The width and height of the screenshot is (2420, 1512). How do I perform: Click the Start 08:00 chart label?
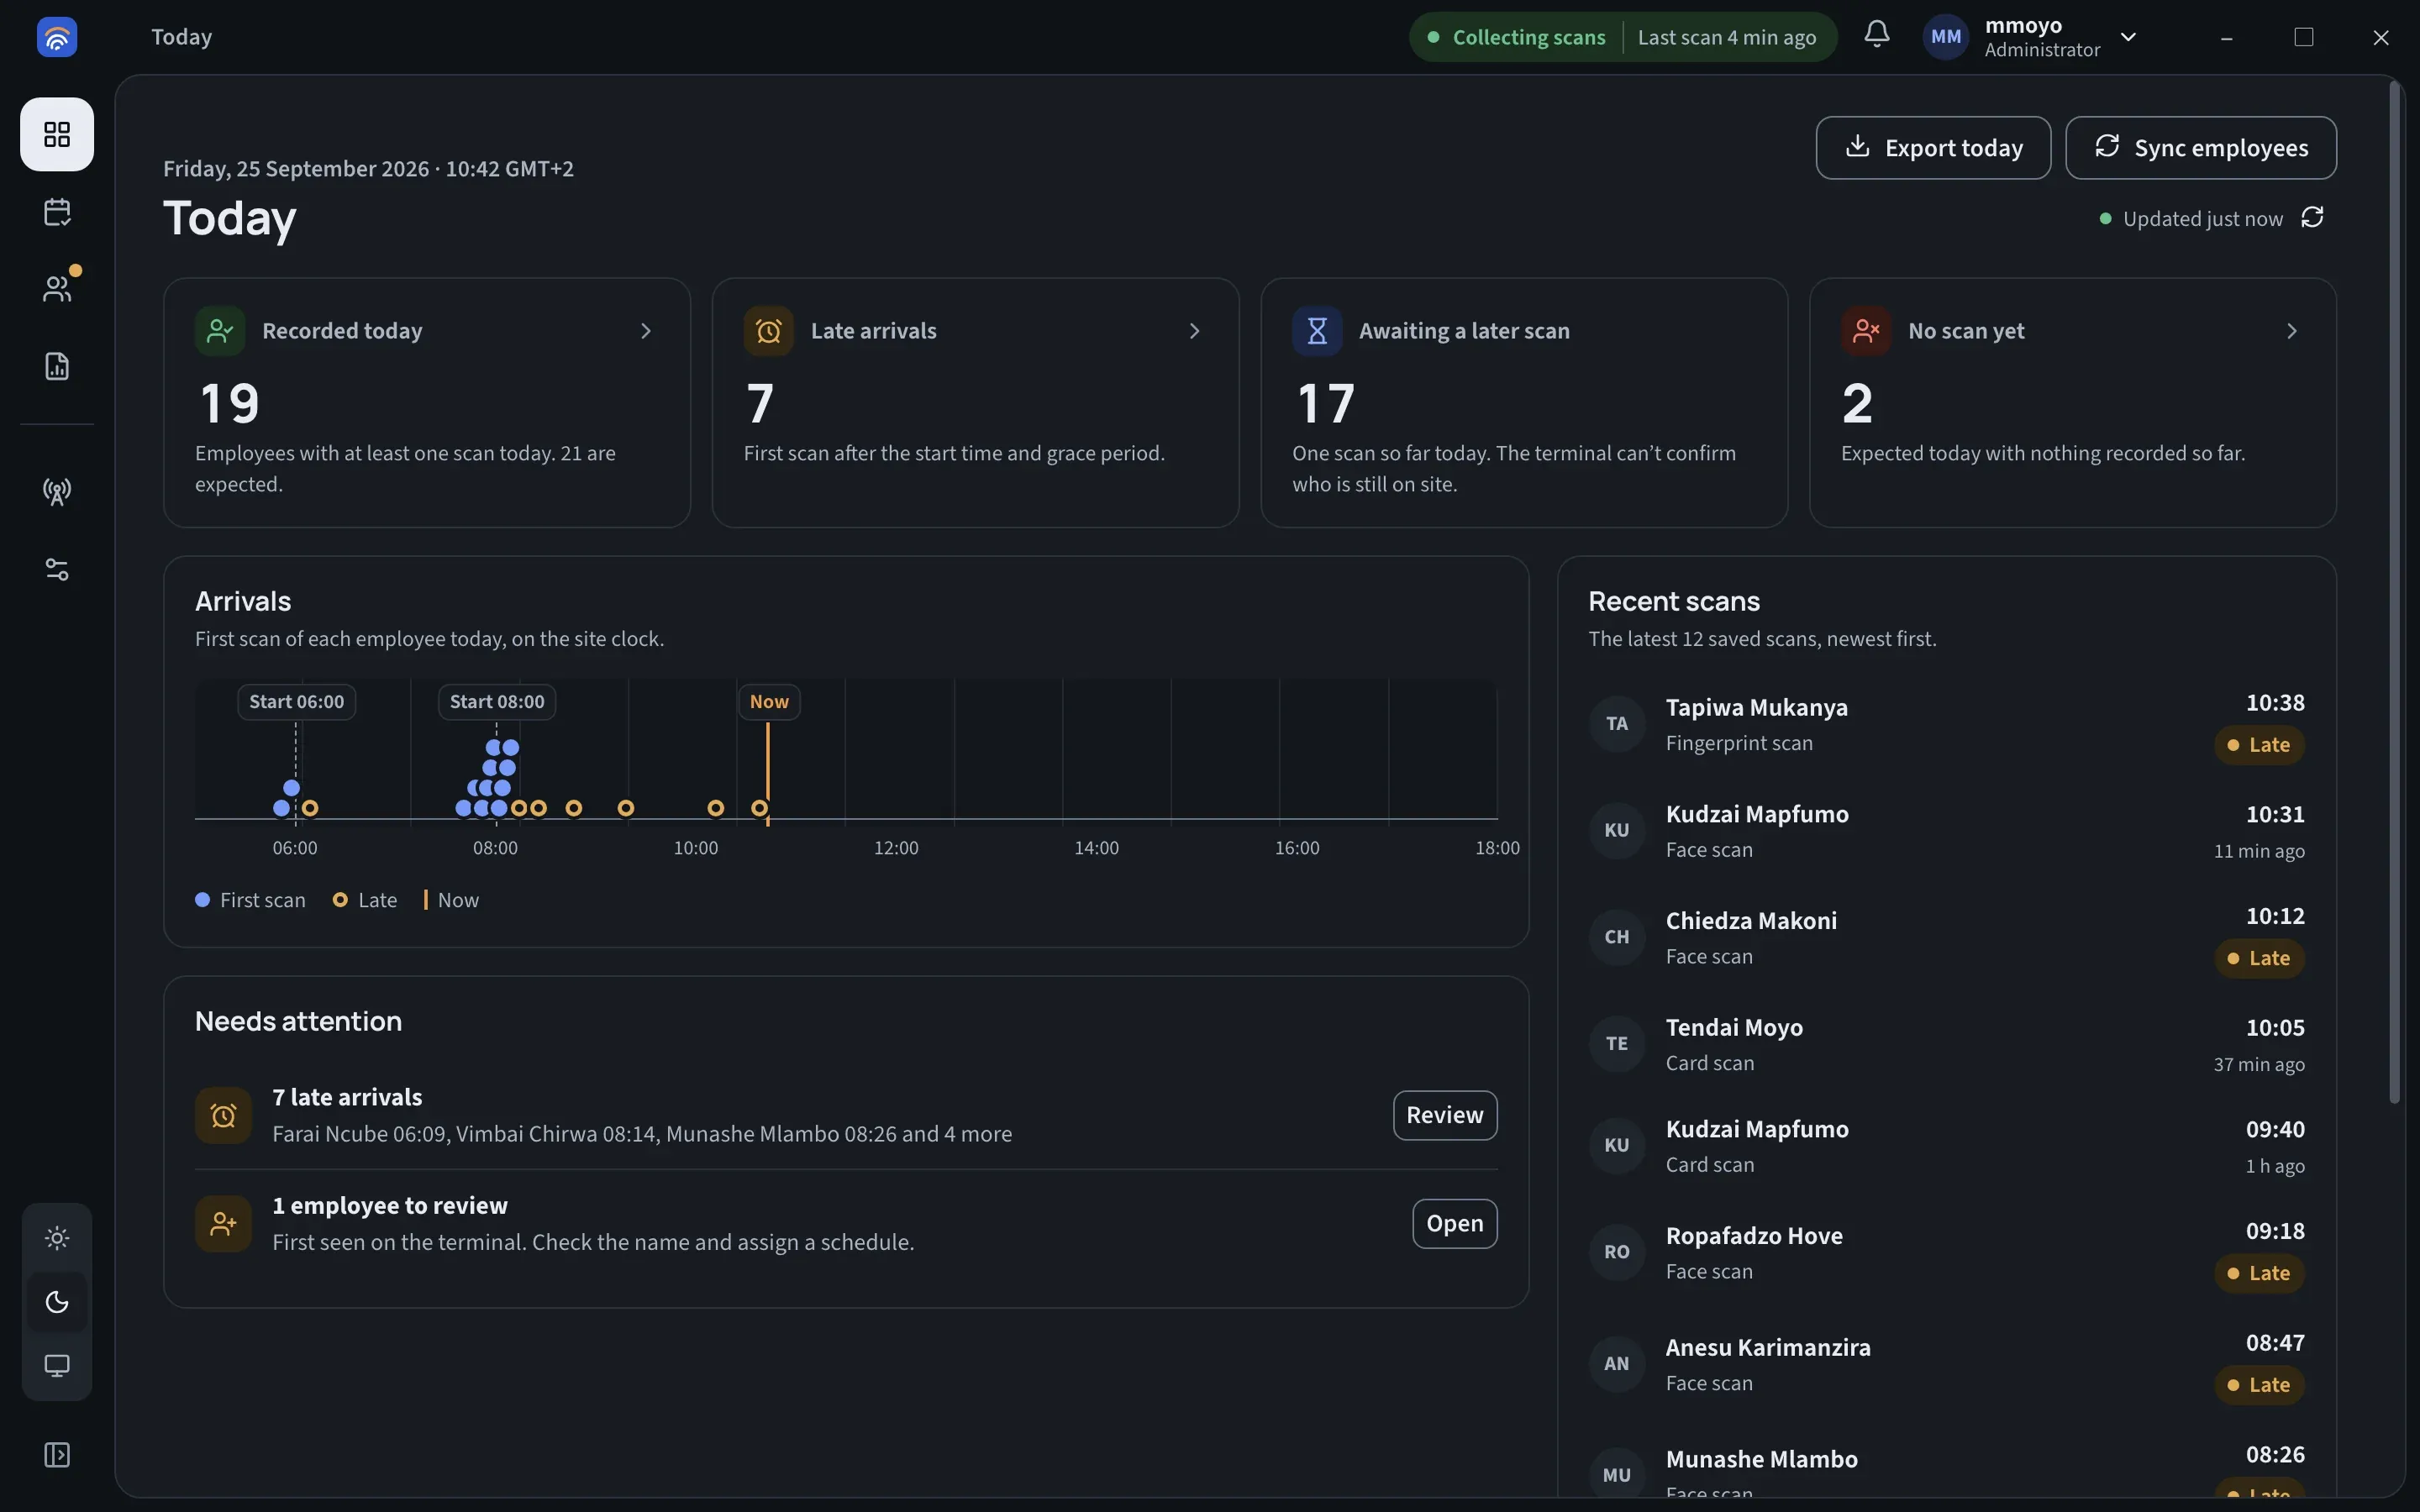[497, 702]
